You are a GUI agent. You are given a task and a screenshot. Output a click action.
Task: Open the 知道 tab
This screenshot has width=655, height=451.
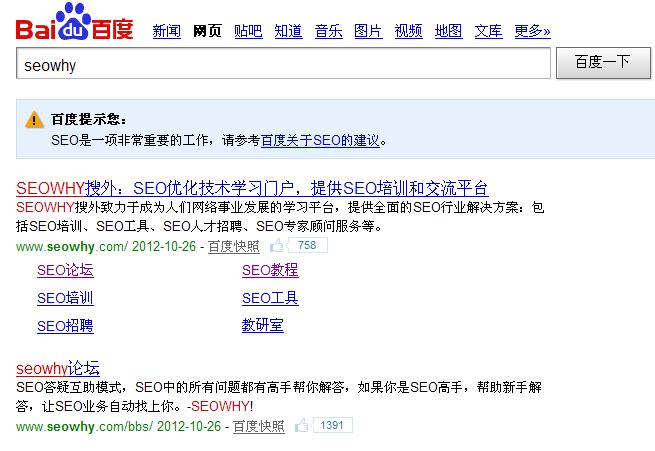(288, 31)
